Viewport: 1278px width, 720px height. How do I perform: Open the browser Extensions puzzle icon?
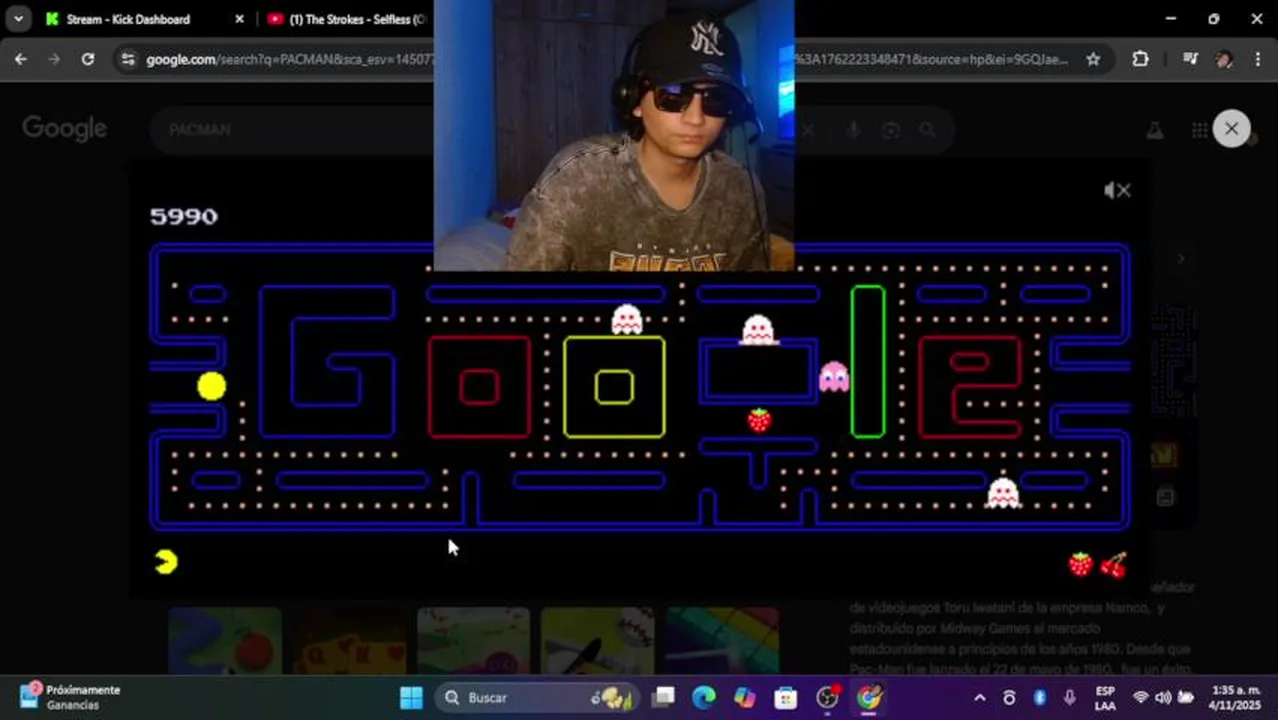coord(1140,59)
